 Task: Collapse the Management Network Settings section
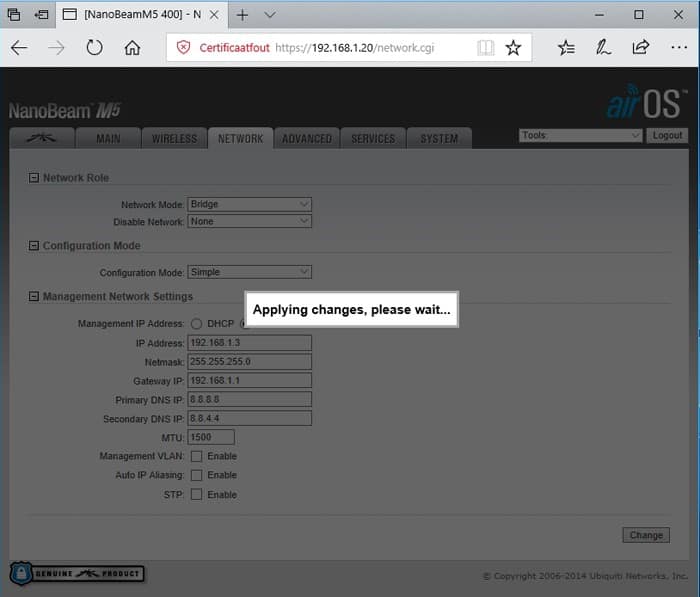coord(33,296)
